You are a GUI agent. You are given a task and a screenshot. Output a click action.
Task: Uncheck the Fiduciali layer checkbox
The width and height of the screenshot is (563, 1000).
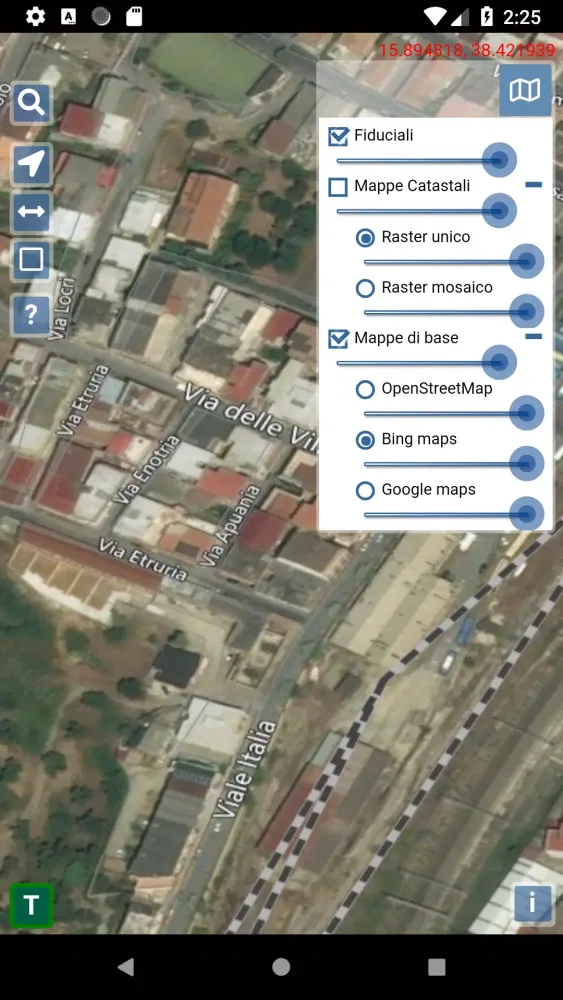point(338,136)
